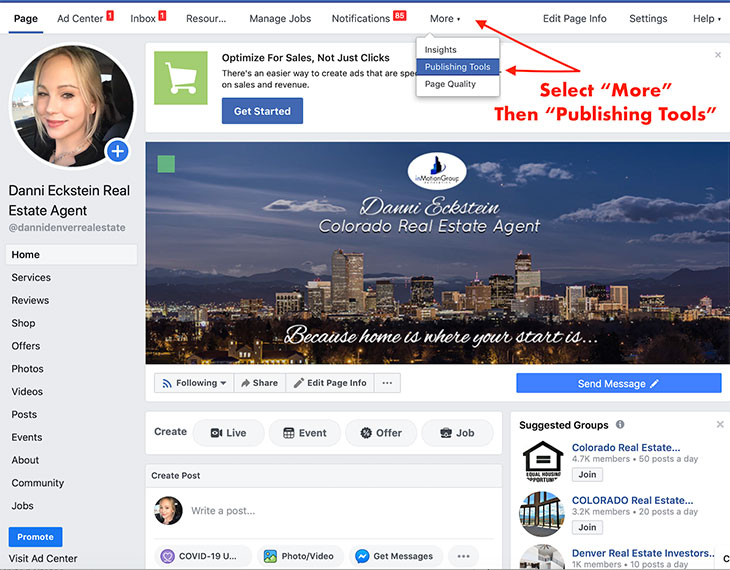Click the COVID-19 Update post option
This screenshot has width=730, height=570.
203,556
